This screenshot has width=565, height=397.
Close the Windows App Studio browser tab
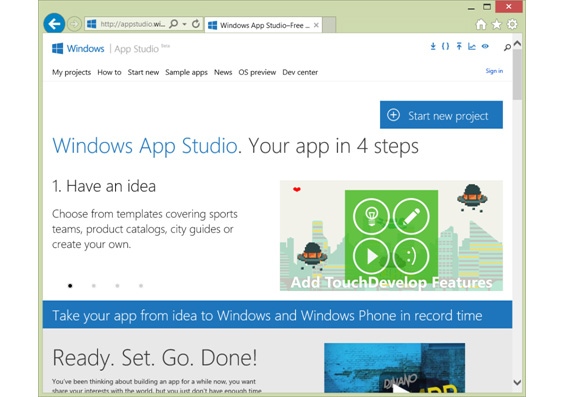pos(316,25)
